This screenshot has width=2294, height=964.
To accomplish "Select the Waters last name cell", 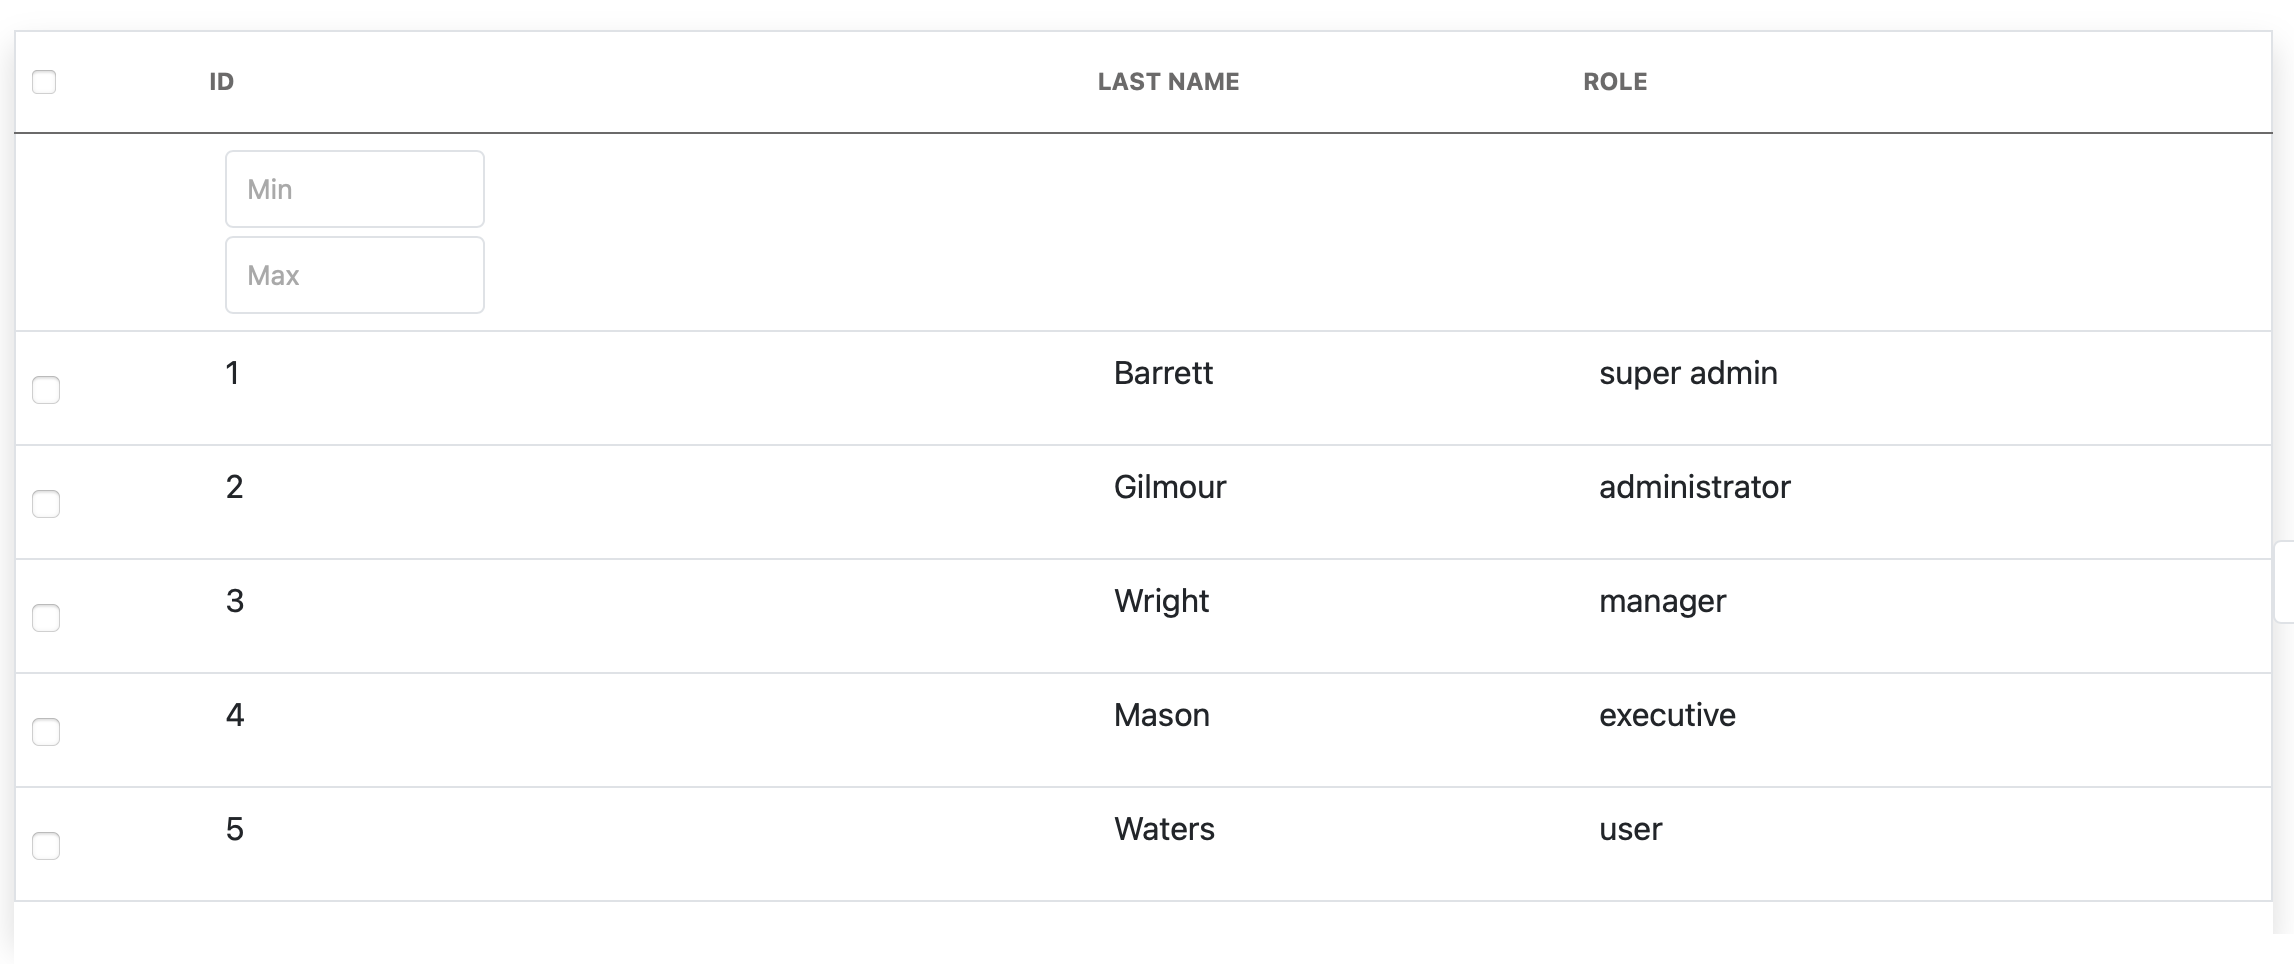I will tap(1164, 829).
